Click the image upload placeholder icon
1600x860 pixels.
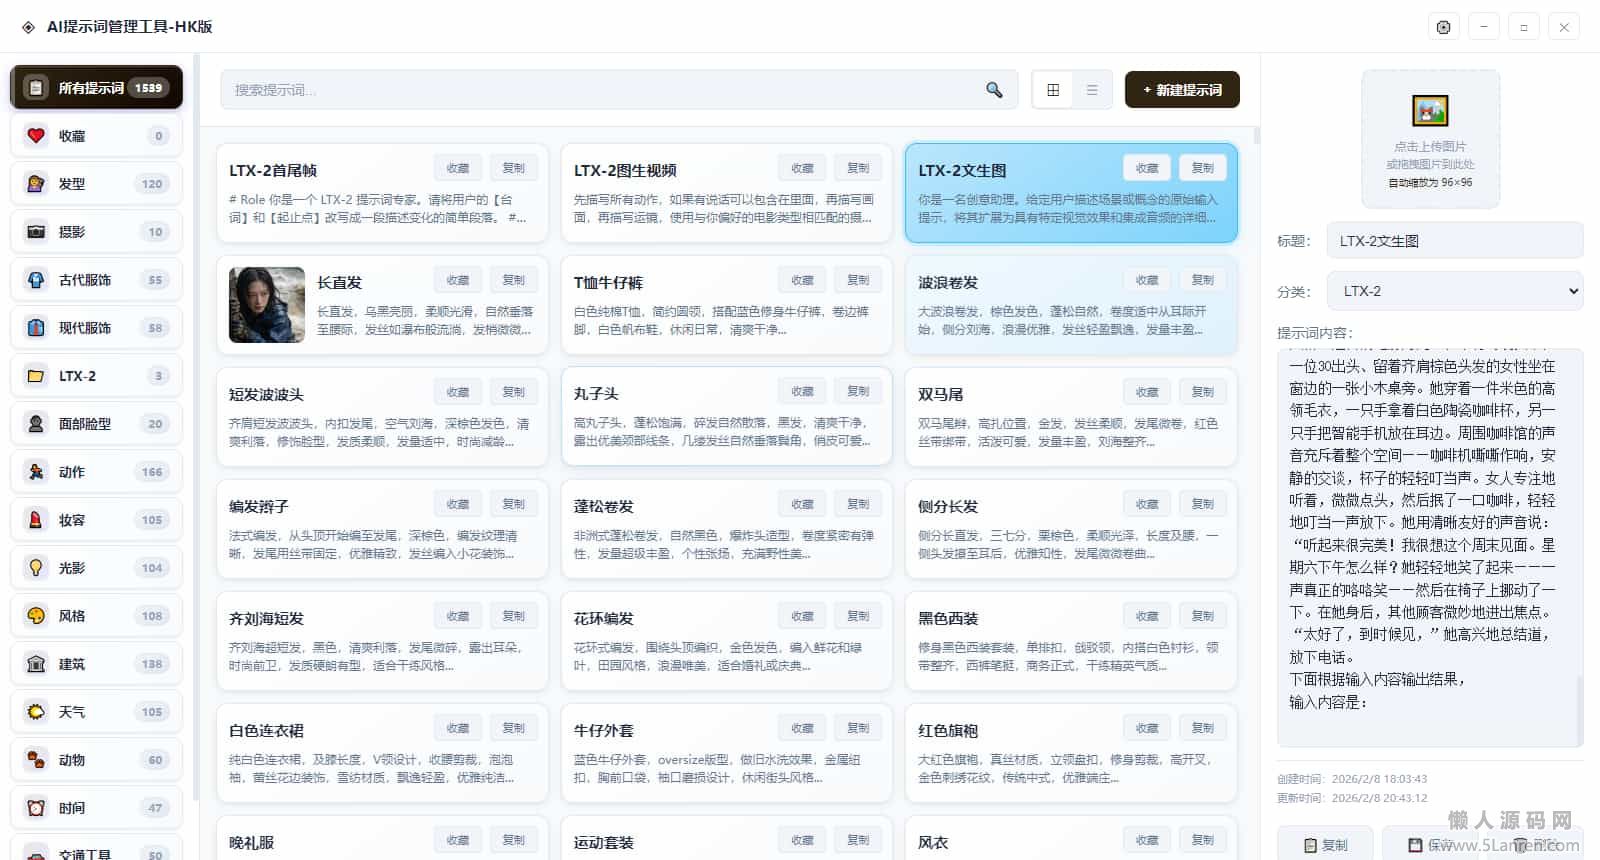[x=1430, y=111]
